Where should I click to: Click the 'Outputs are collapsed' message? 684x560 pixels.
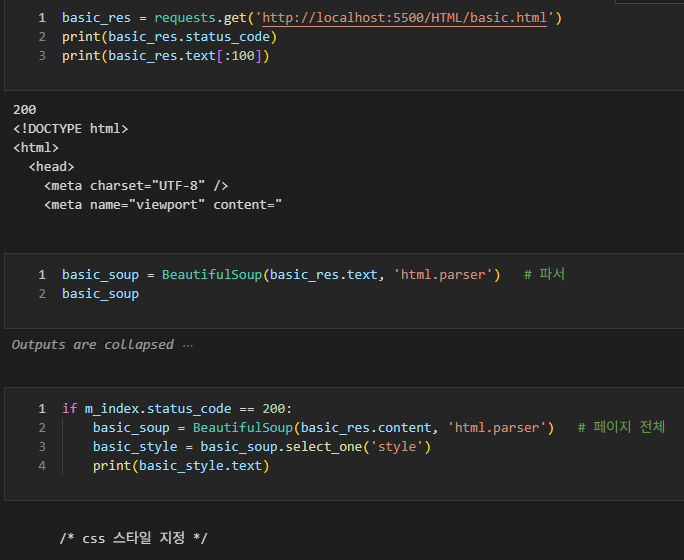[92, 345]
